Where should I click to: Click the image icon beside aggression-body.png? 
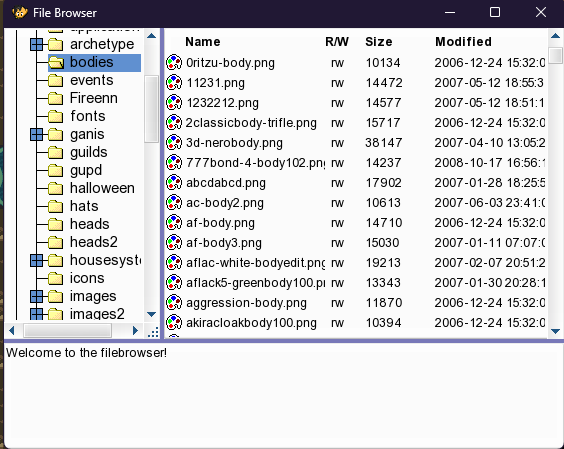click(174, 303)
